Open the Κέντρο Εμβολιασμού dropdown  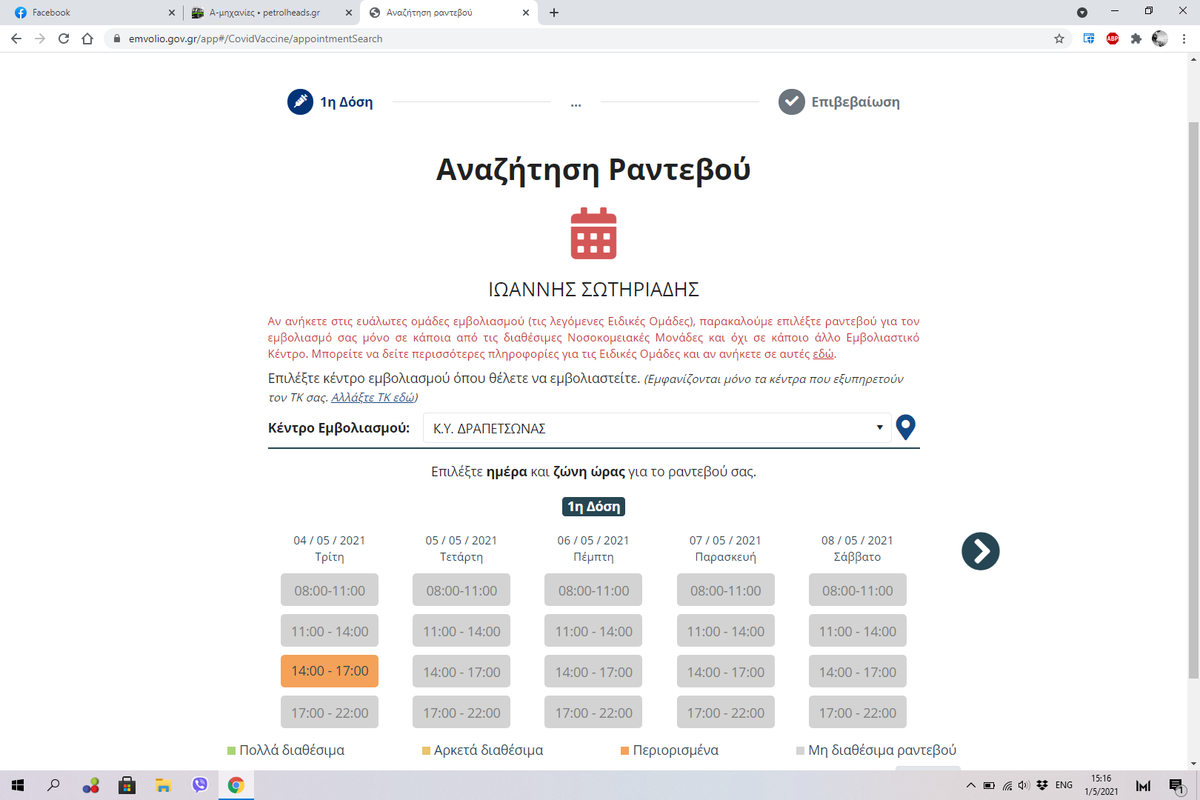656,428
